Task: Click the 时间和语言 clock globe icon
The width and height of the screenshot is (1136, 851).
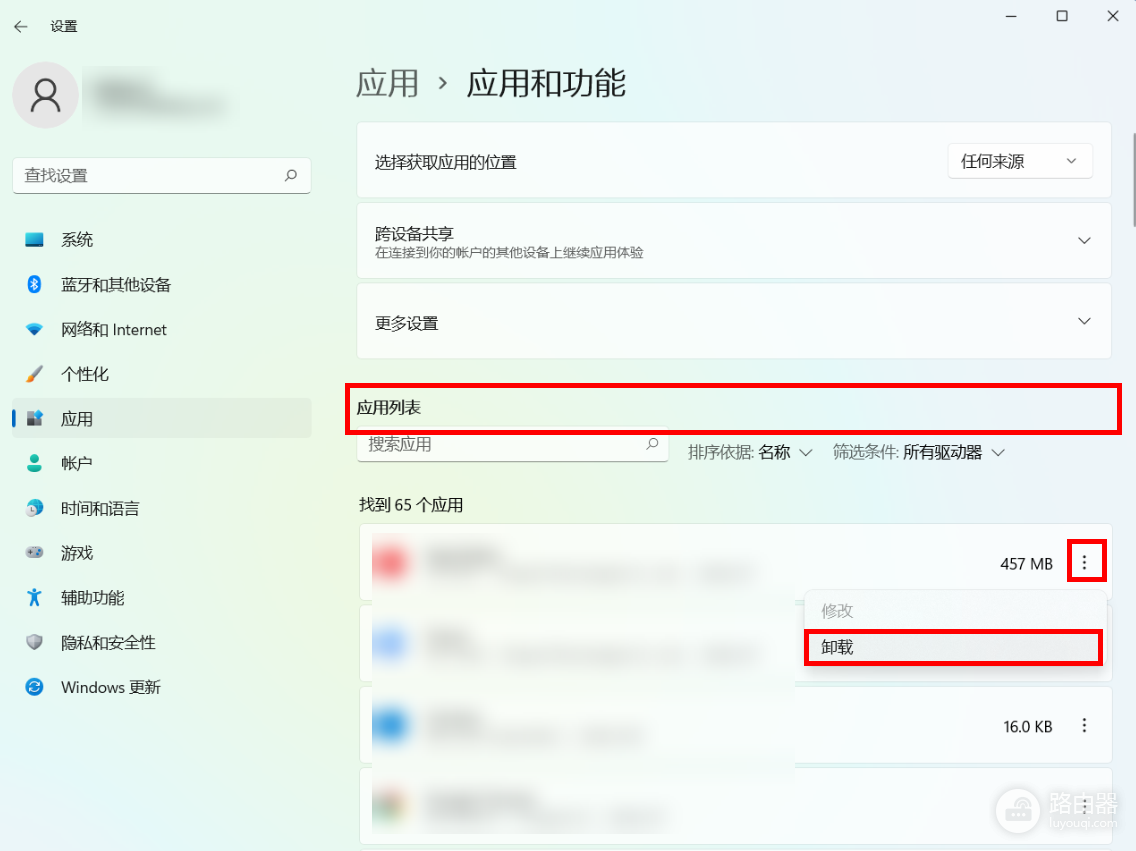Action: coord(34,508)
